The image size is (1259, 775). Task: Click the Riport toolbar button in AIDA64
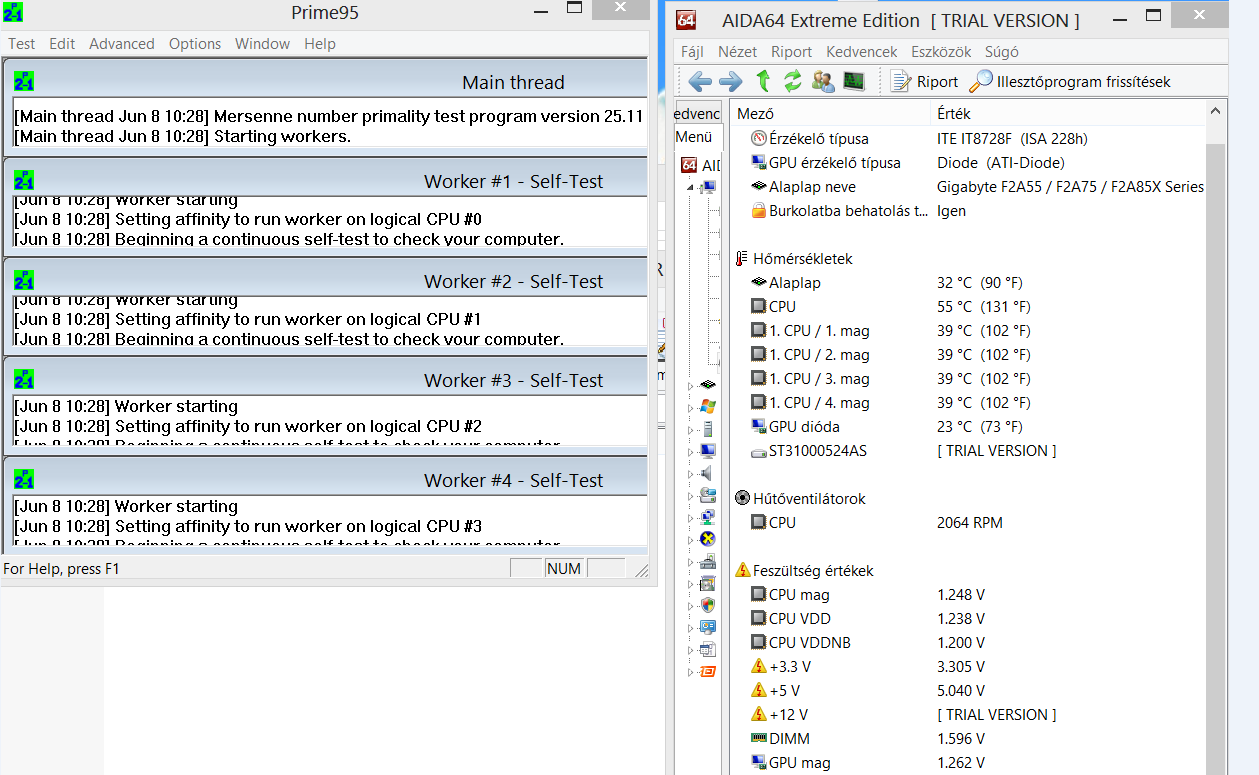[925, 82]
